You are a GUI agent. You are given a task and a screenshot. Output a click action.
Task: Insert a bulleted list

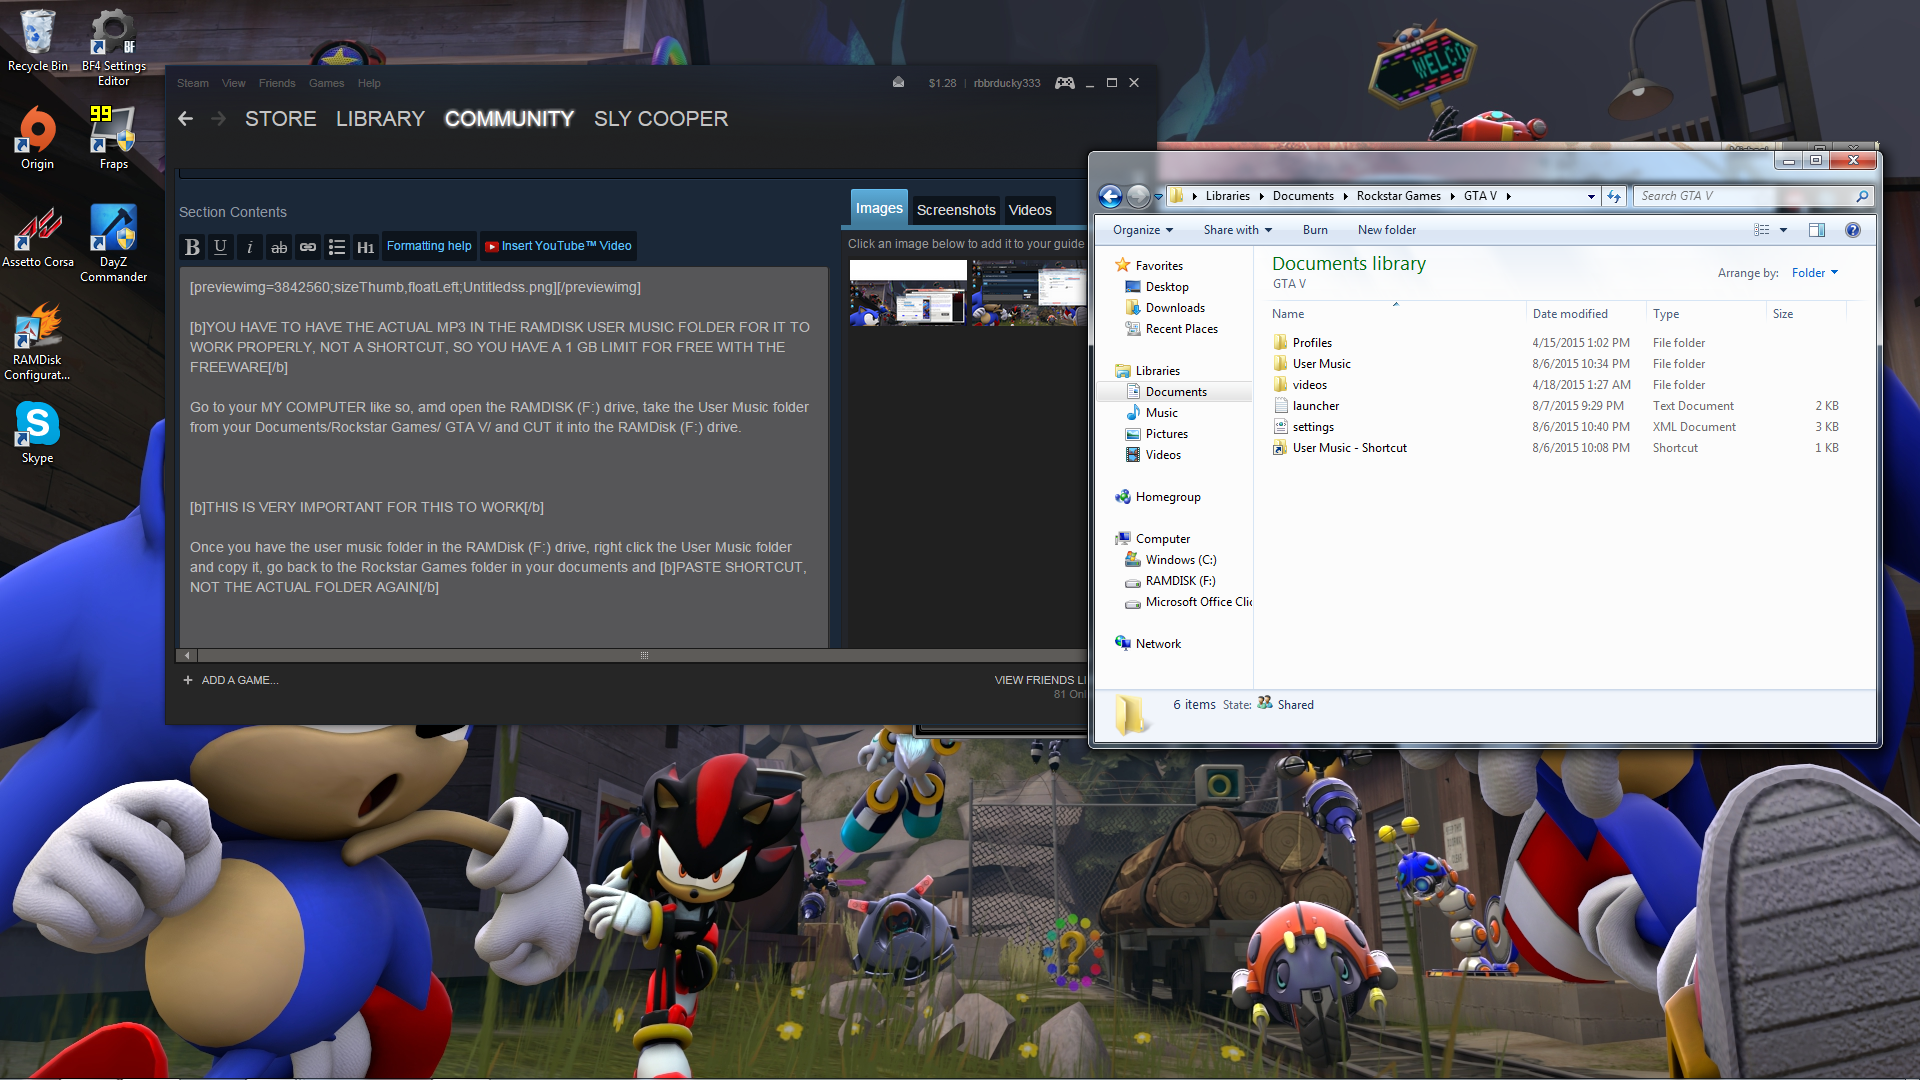[x=337, y=247]
